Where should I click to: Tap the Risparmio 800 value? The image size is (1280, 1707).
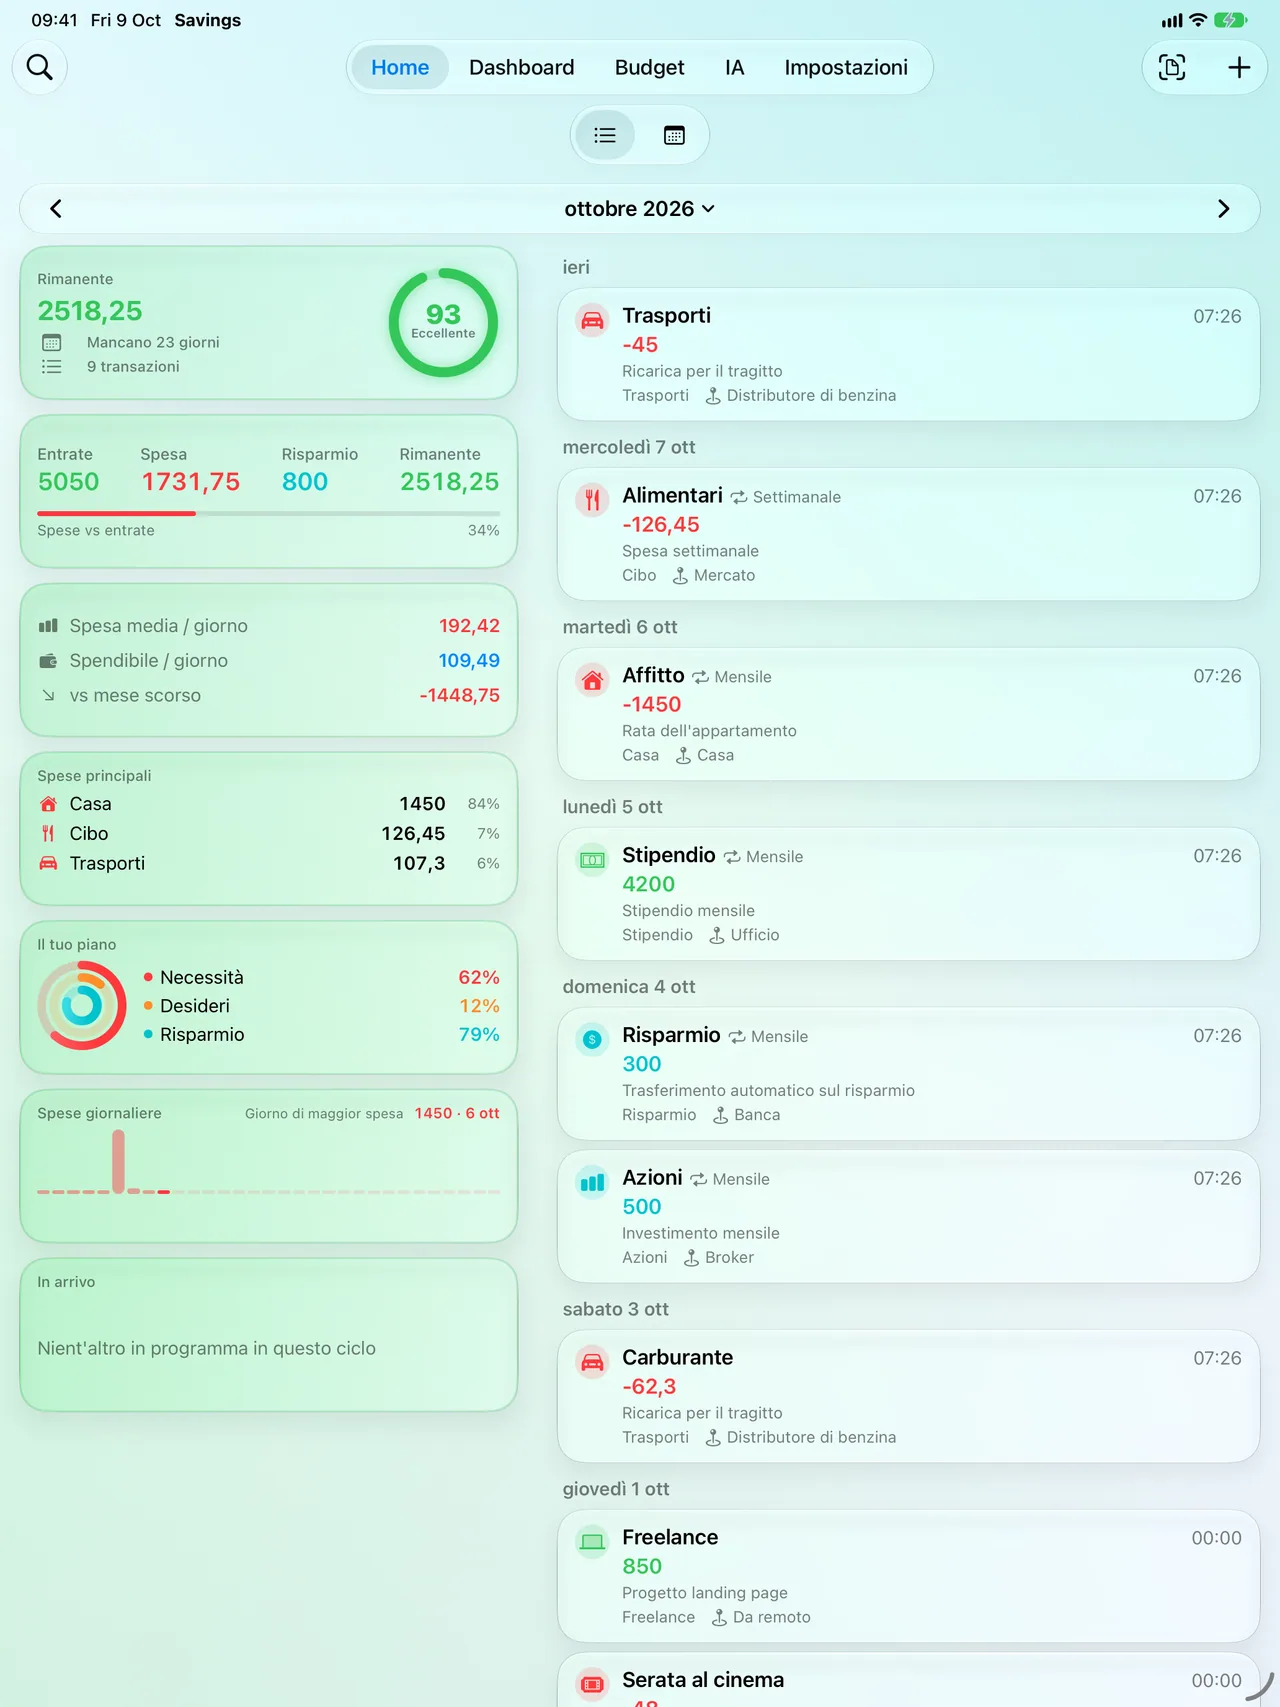coord(305,482)
